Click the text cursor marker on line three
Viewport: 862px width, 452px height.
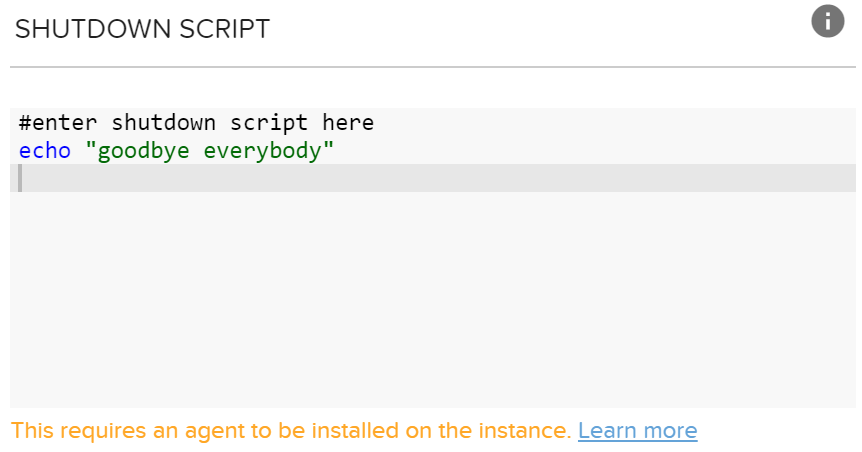tap(20, 178)
